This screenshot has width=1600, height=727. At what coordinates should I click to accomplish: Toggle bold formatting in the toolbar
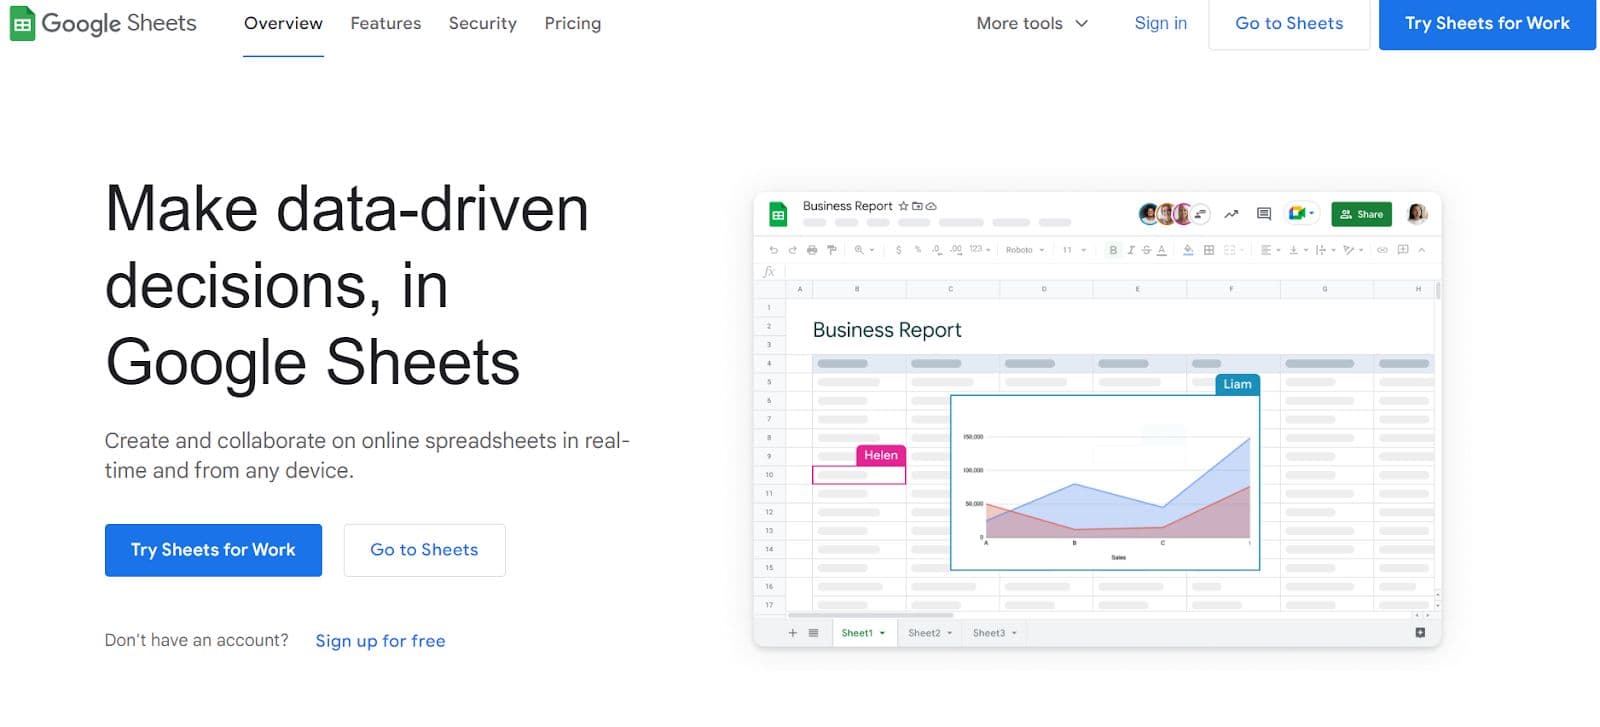[x=1113, y=250]
